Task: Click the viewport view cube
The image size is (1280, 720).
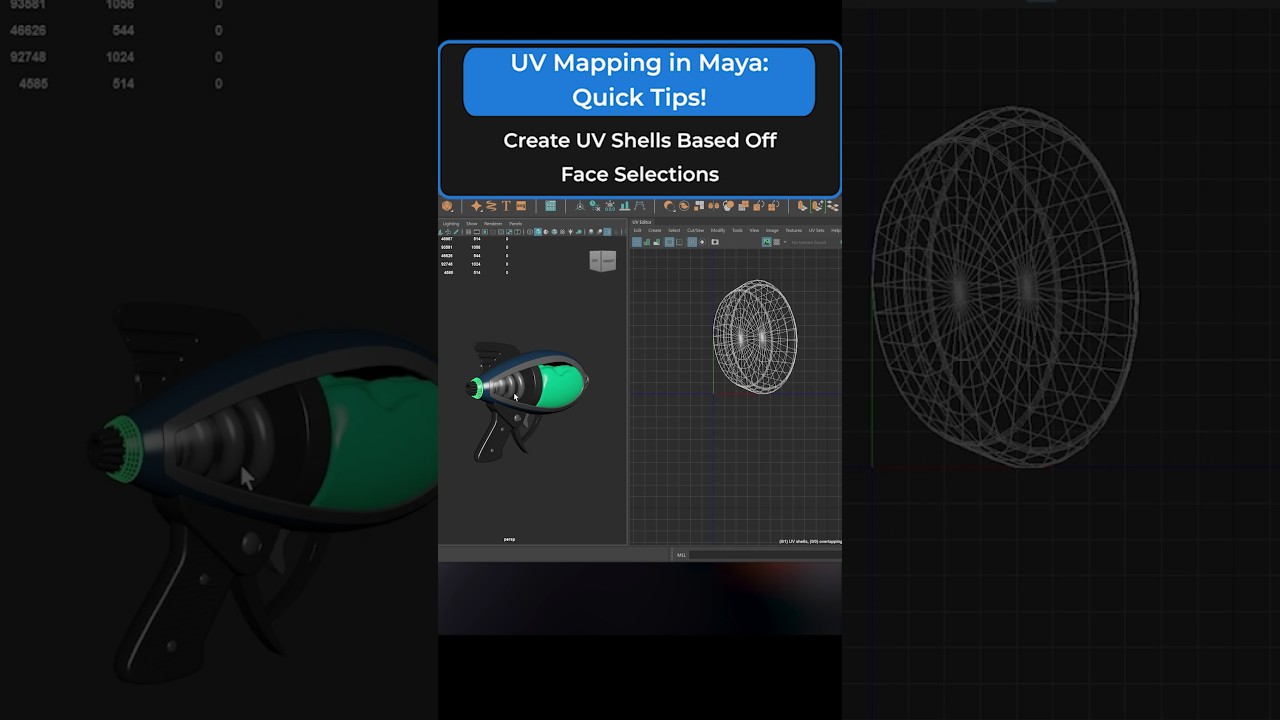Action: (x=603, y=261)
